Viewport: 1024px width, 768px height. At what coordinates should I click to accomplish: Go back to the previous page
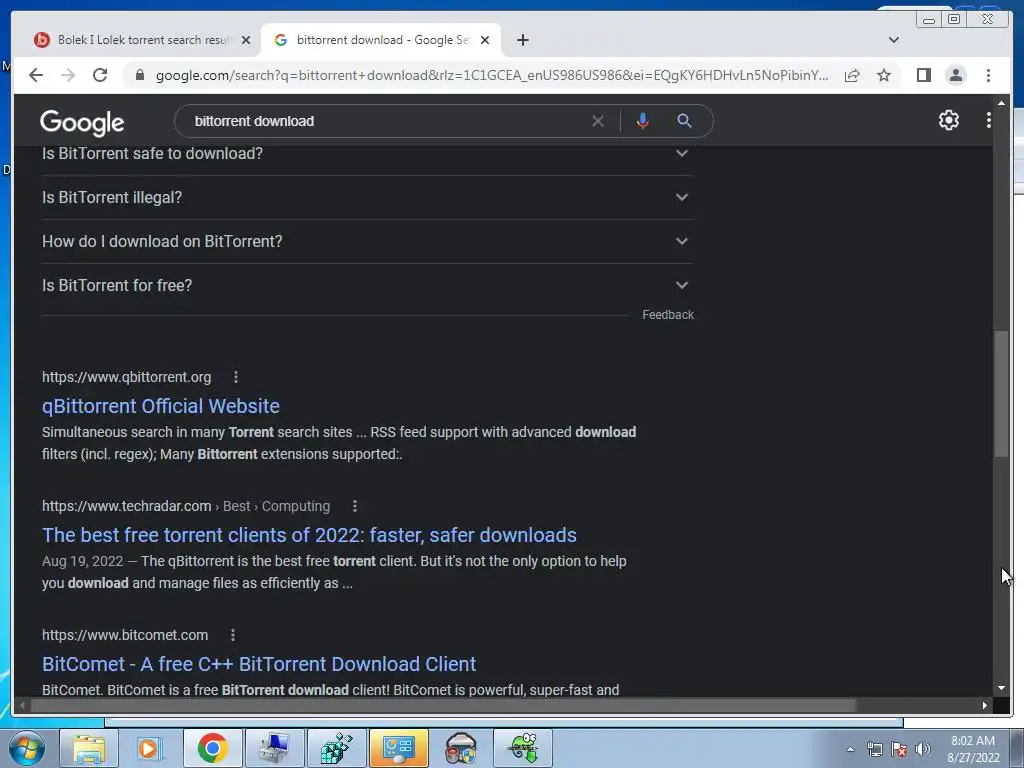(x=36, y=75)
